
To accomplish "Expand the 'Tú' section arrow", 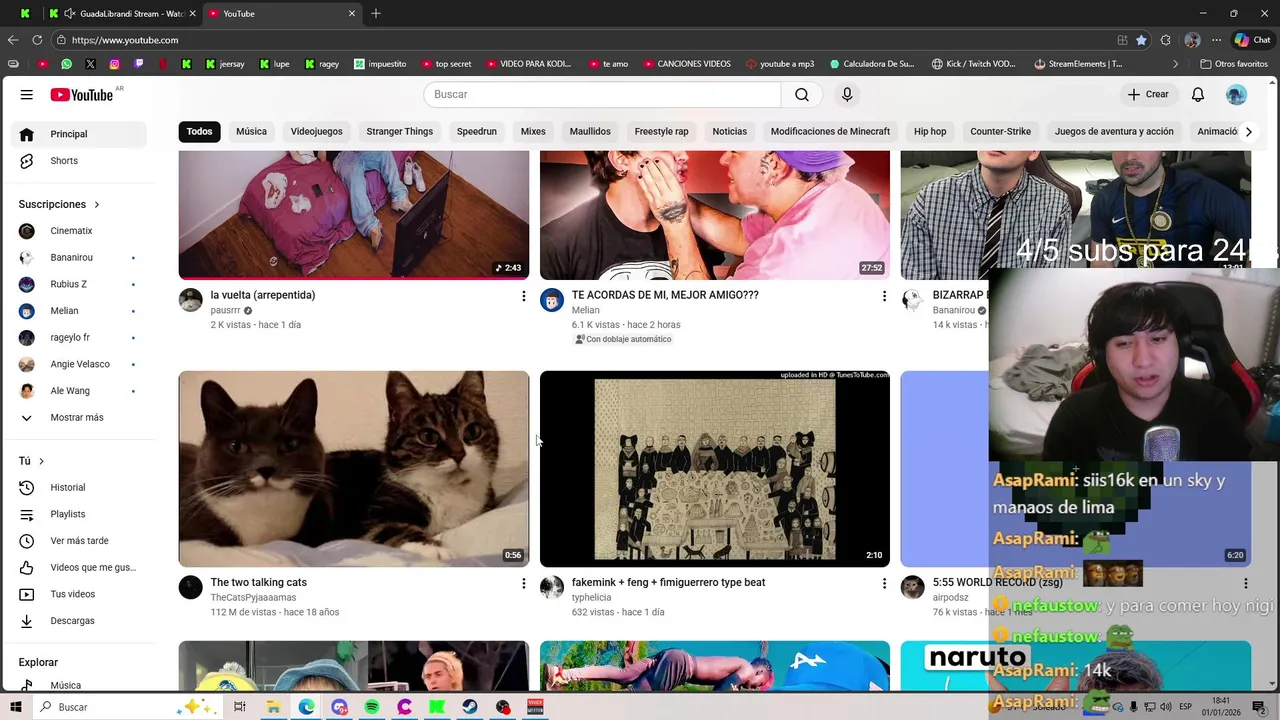I will point(41,461).
